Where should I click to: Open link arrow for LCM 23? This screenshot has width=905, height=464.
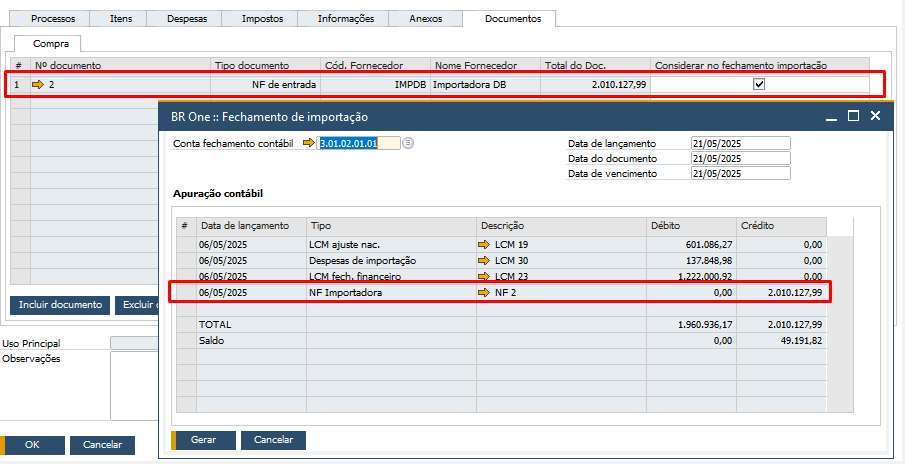tap(484, 276)
